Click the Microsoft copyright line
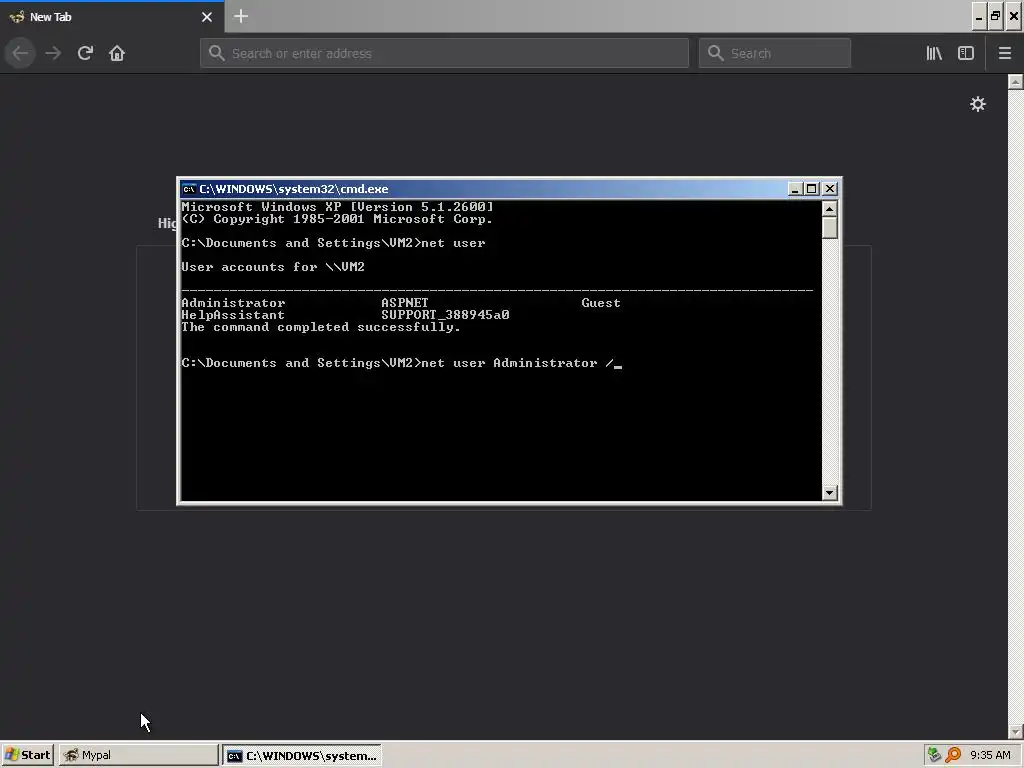Screen dimensions: 1024x768 337,219
